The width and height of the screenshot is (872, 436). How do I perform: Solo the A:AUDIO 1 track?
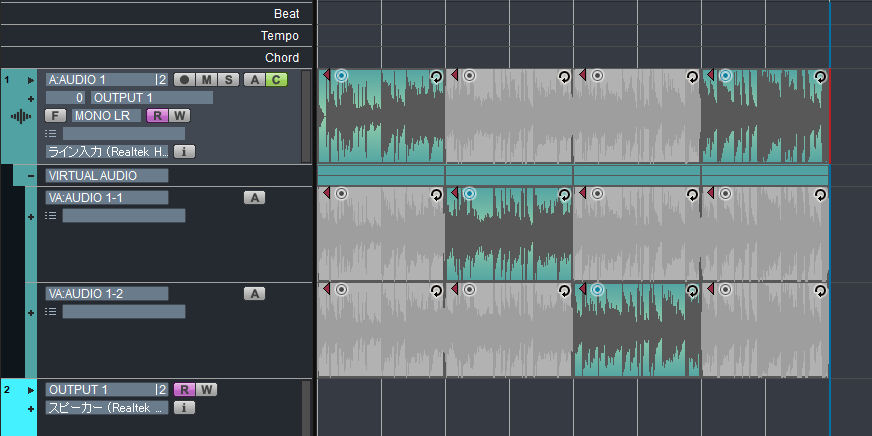(229, 80)
